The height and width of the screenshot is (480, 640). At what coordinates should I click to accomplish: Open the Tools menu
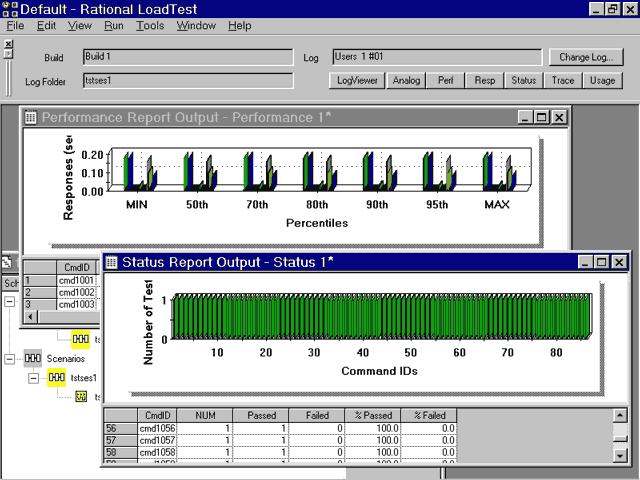pyautogui.click(x=150, y=26)
